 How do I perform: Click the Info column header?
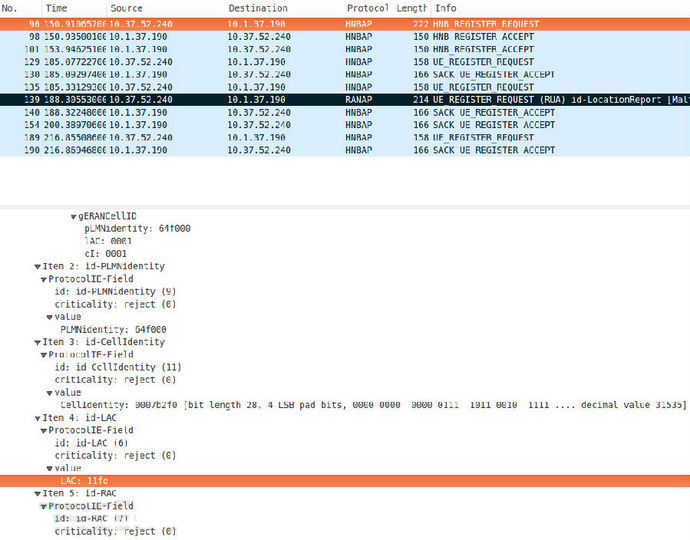pos(561,8)
